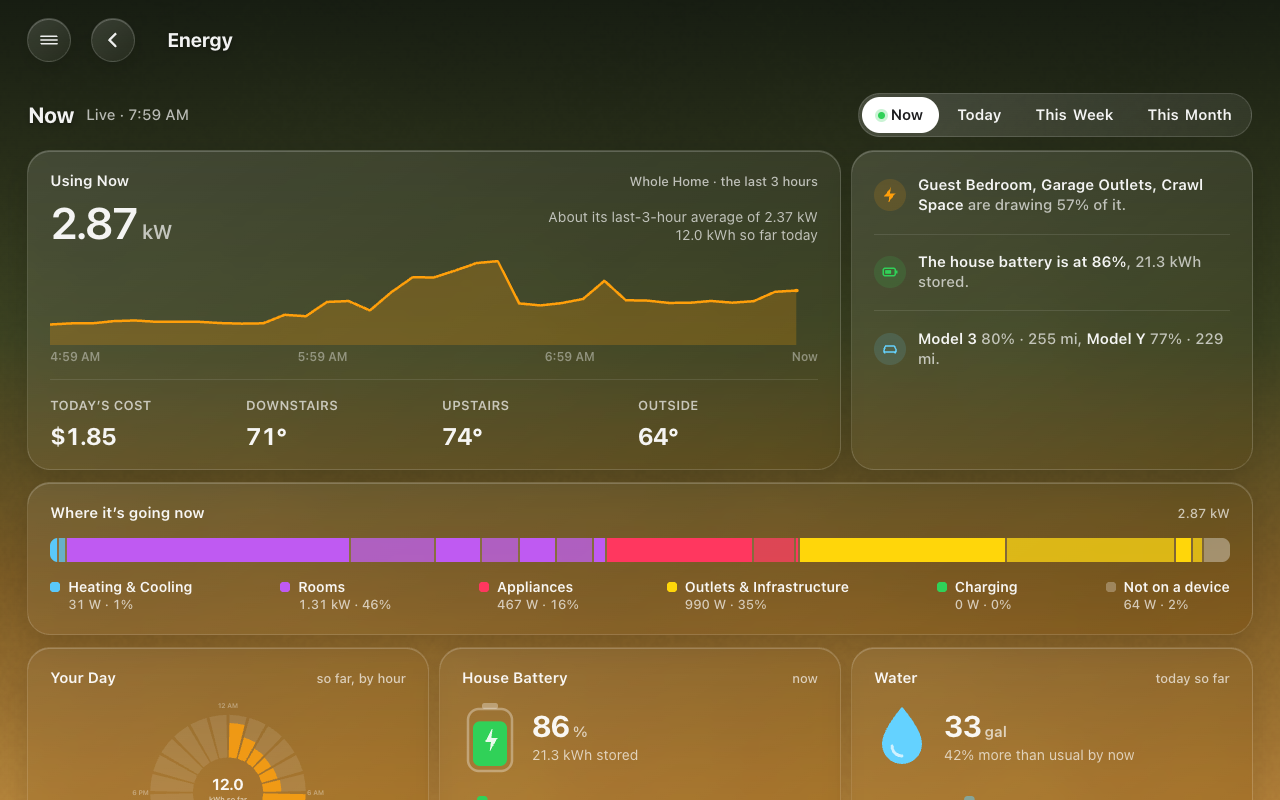Viewport: 1280px width, 800px height.
Task: Click the first red Appliances bar segment
Action: point(679,550)
